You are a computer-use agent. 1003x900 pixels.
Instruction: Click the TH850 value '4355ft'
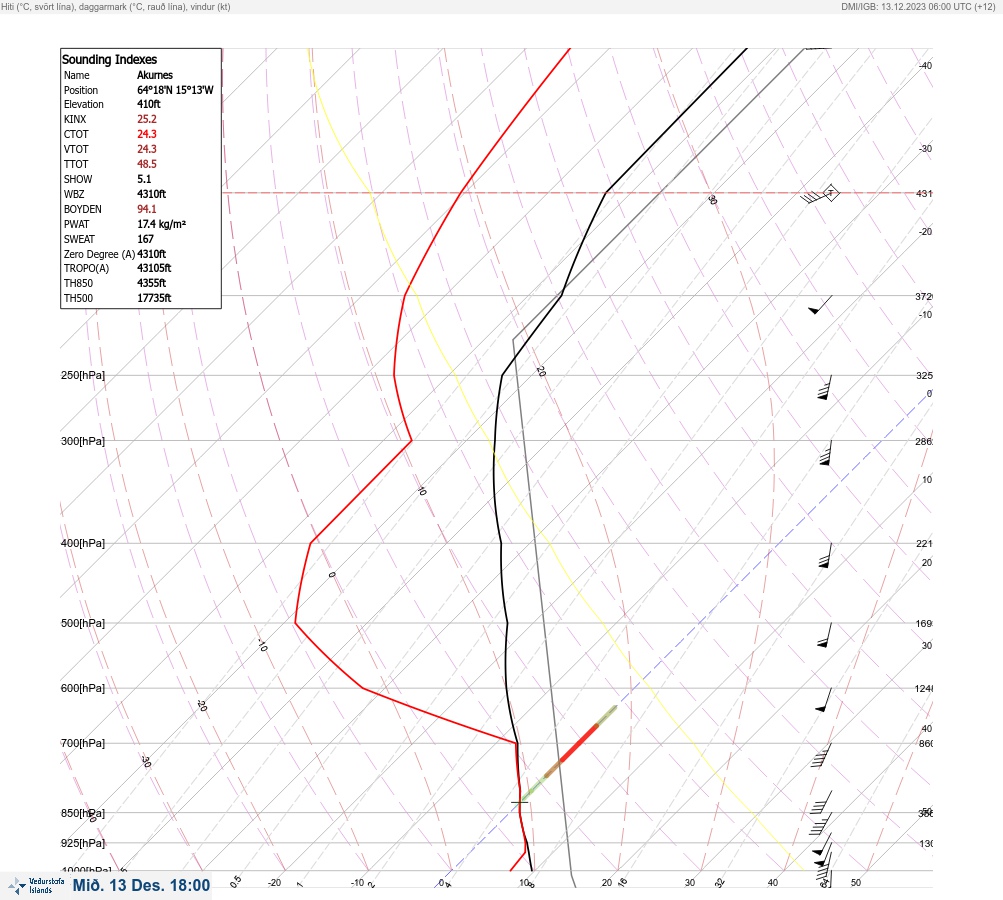[x=152, y=283]
